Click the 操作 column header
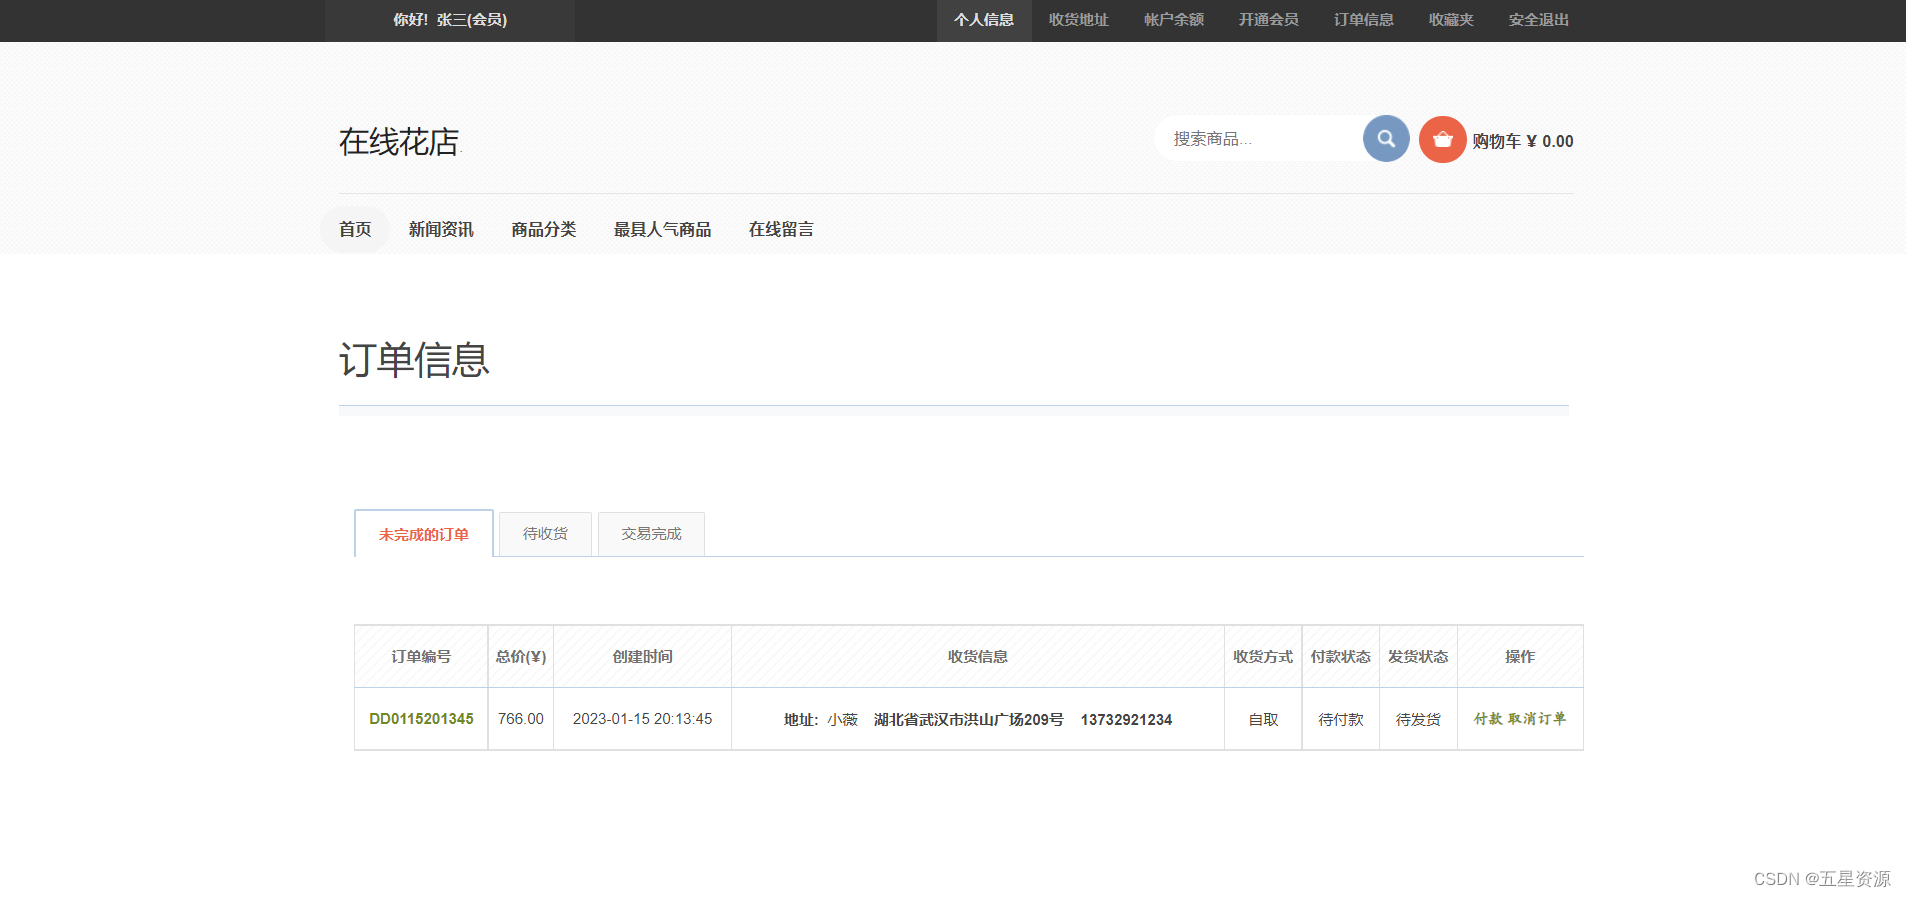The image size is (1906, 897). click(1520, 657)
